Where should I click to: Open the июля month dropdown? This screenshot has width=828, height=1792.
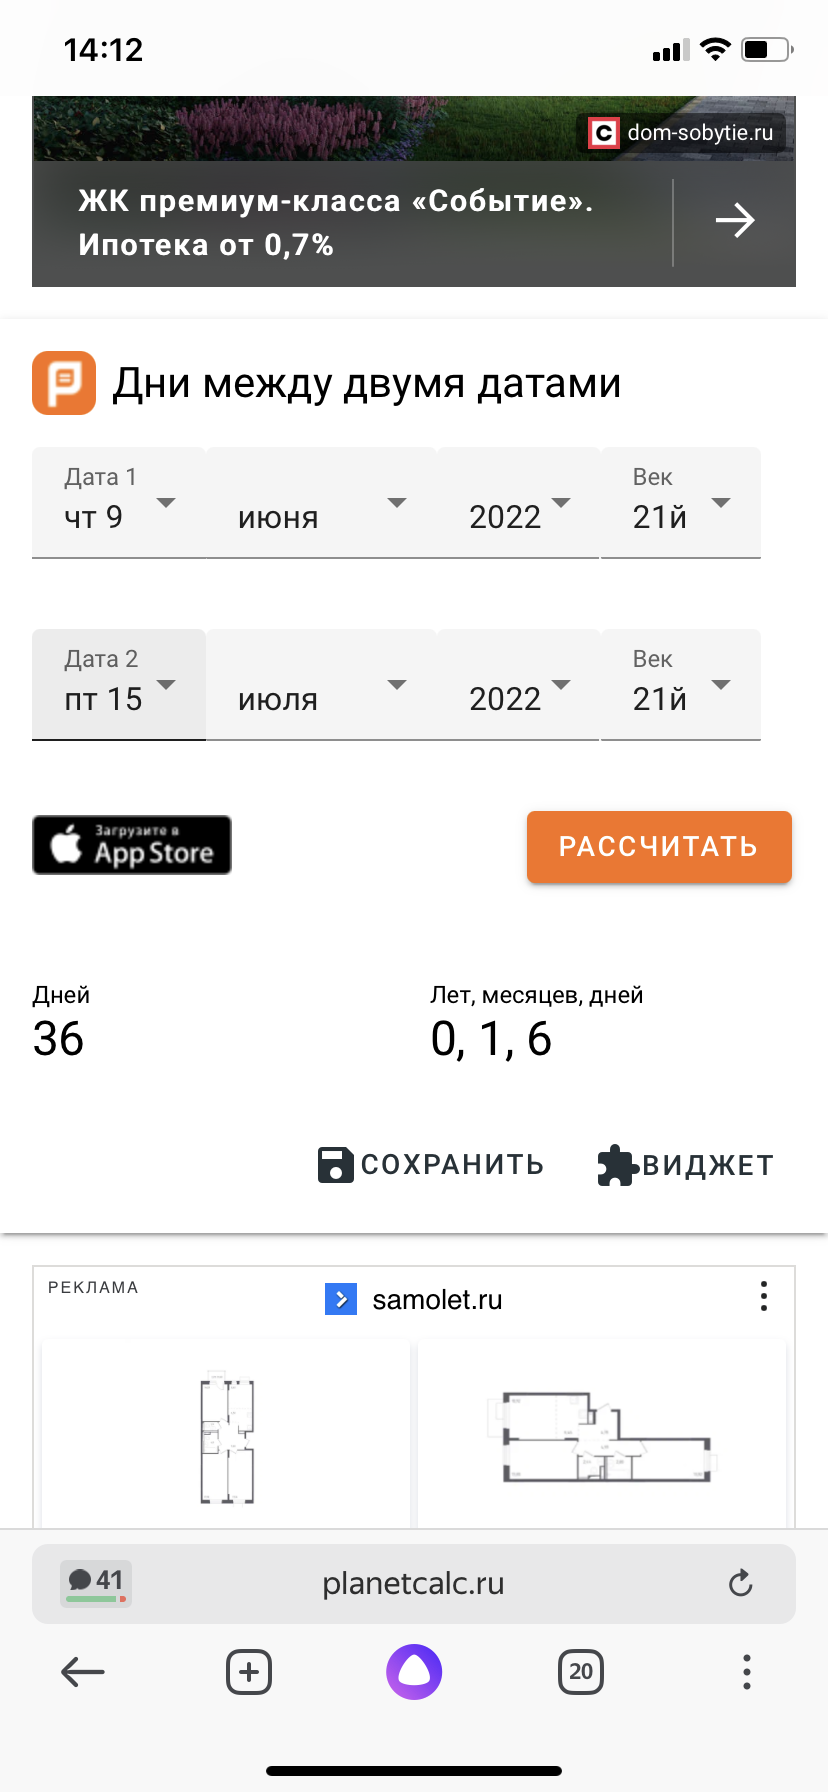(x=321, y=685)
